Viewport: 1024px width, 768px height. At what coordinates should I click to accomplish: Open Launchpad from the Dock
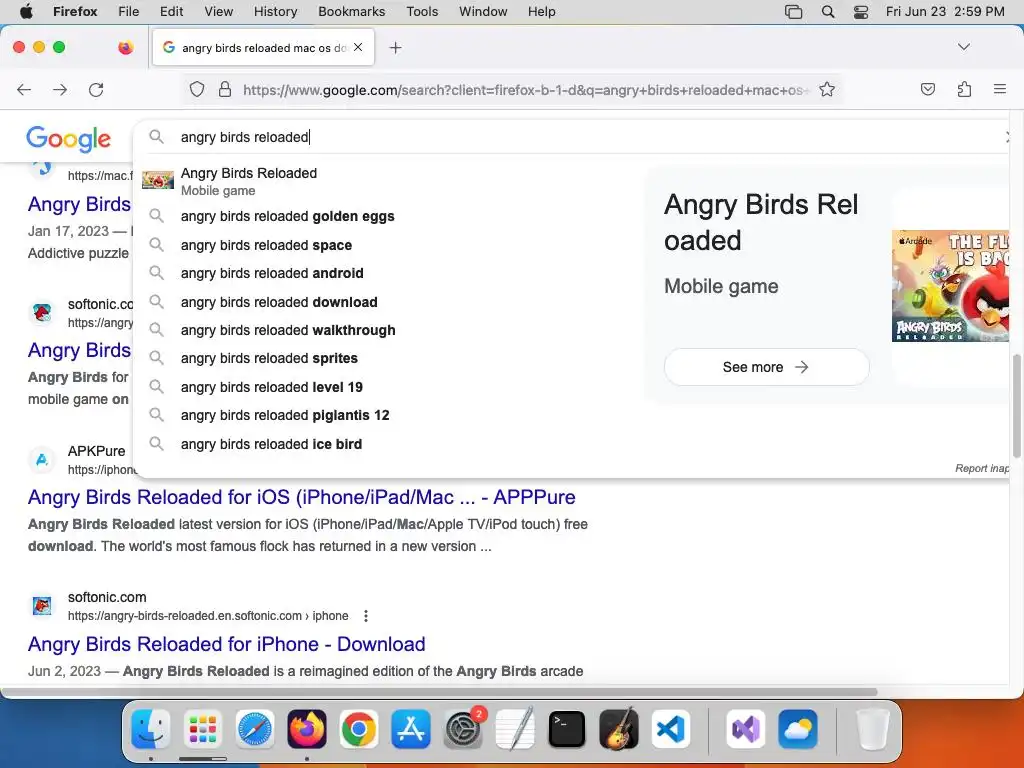coord(202,729)
